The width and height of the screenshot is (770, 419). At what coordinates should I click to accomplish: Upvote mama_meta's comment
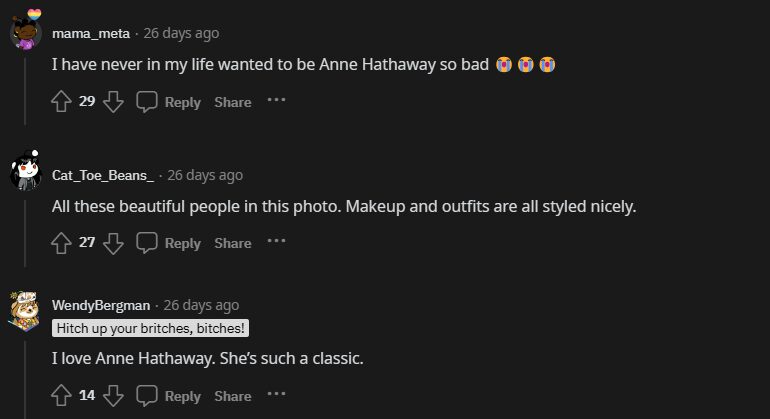(61, 101)
